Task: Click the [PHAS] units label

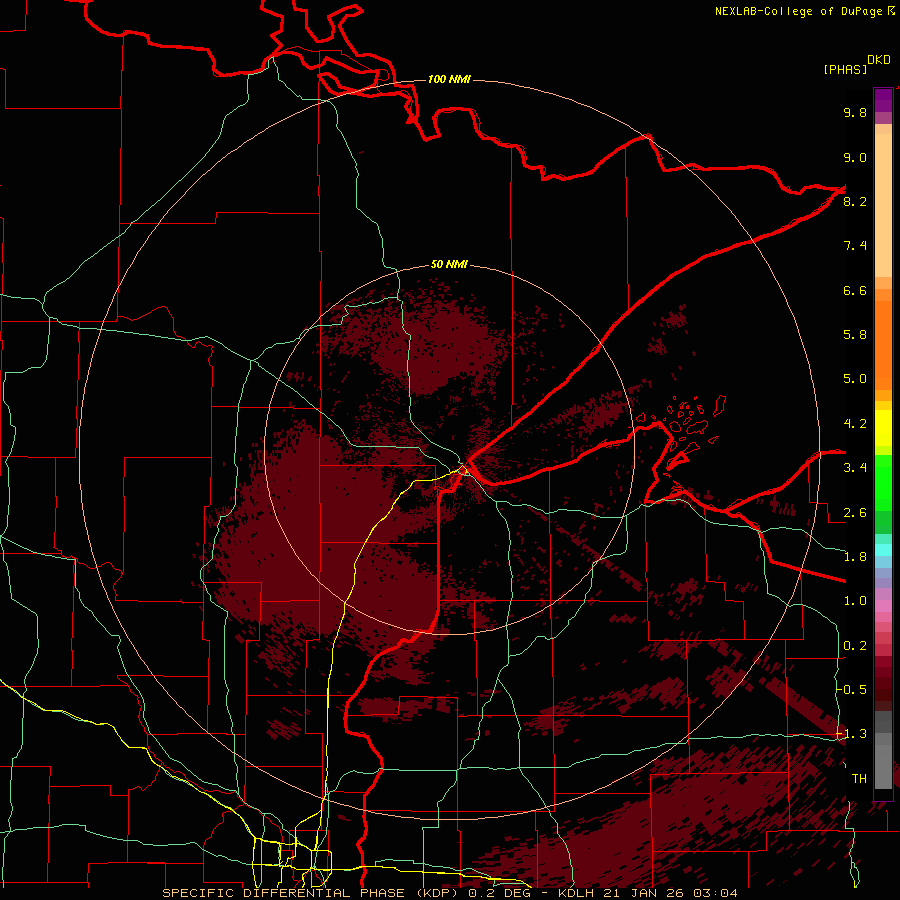Action: click(845, 69)
